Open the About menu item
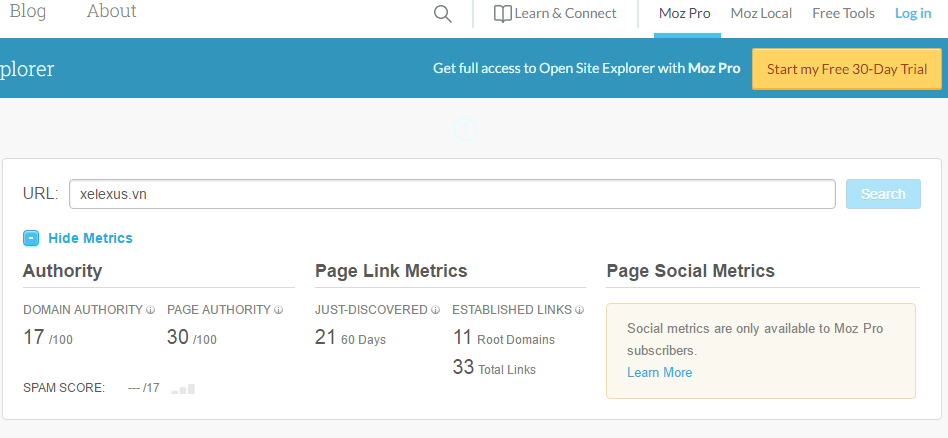Viewport: 948px width, 438px height. 112,11
